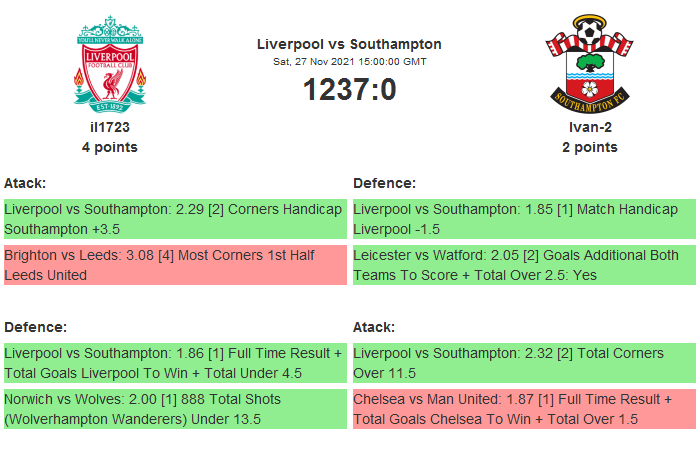Click the left Atack heading

(25, 183)
